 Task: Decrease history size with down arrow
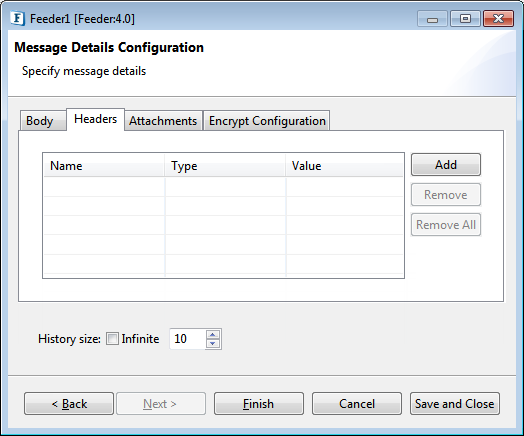(213, 343)
